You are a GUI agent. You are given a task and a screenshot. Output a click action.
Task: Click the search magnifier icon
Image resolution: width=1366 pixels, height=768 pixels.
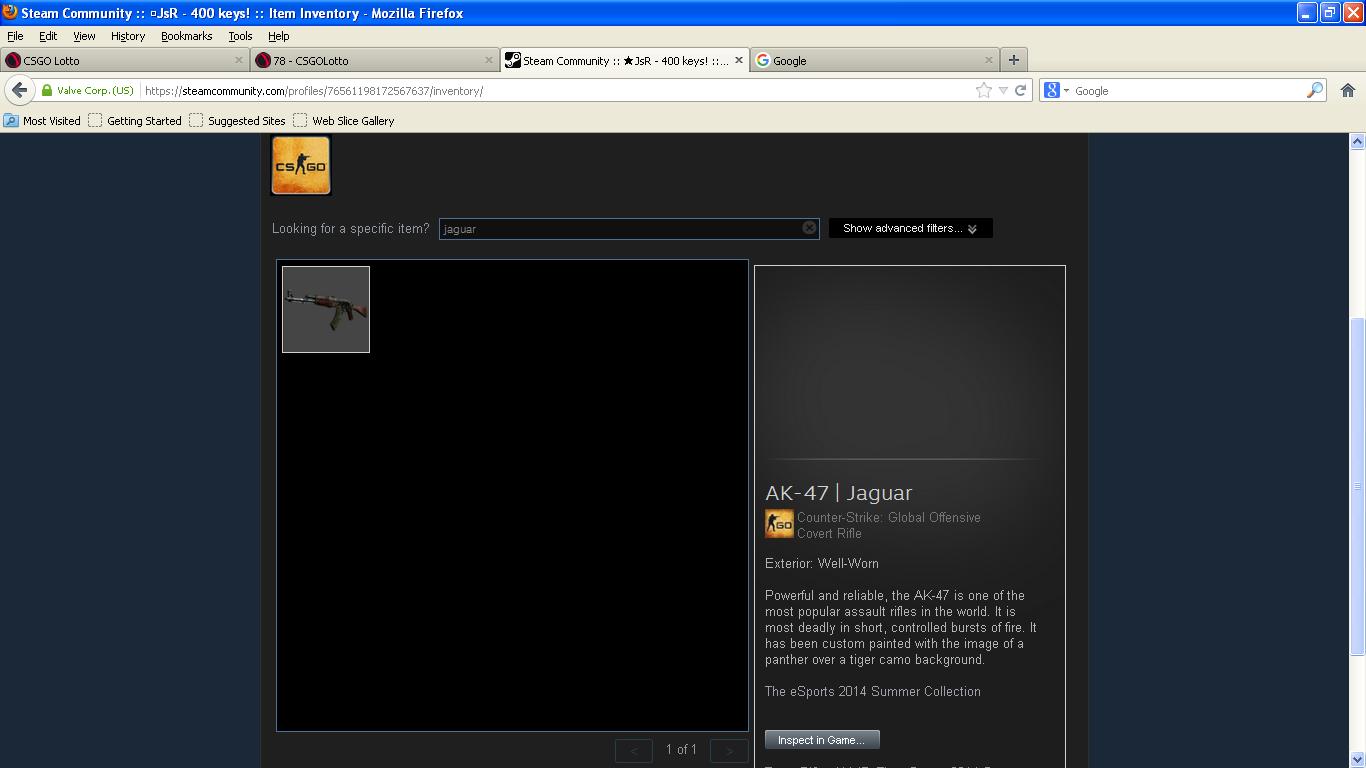click(1314, 90)
